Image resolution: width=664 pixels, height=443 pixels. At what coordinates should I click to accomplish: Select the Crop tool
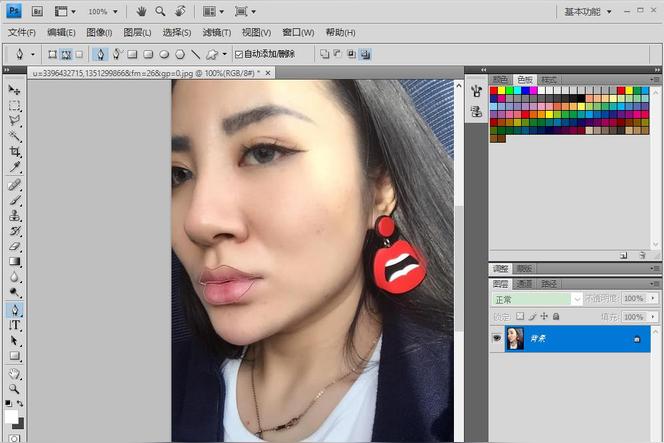[x=15, y=151]
